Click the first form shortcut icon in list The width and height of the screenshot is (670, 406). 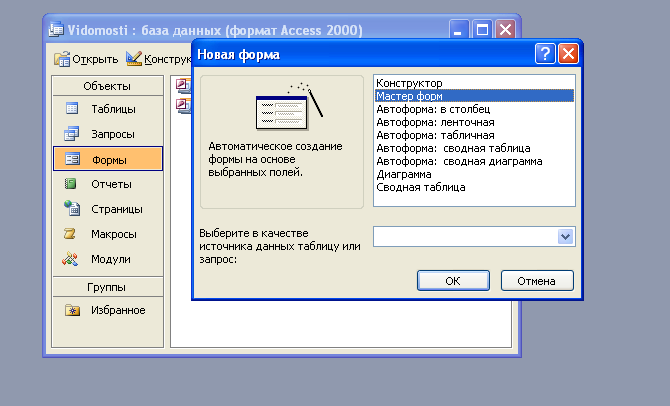184,85
